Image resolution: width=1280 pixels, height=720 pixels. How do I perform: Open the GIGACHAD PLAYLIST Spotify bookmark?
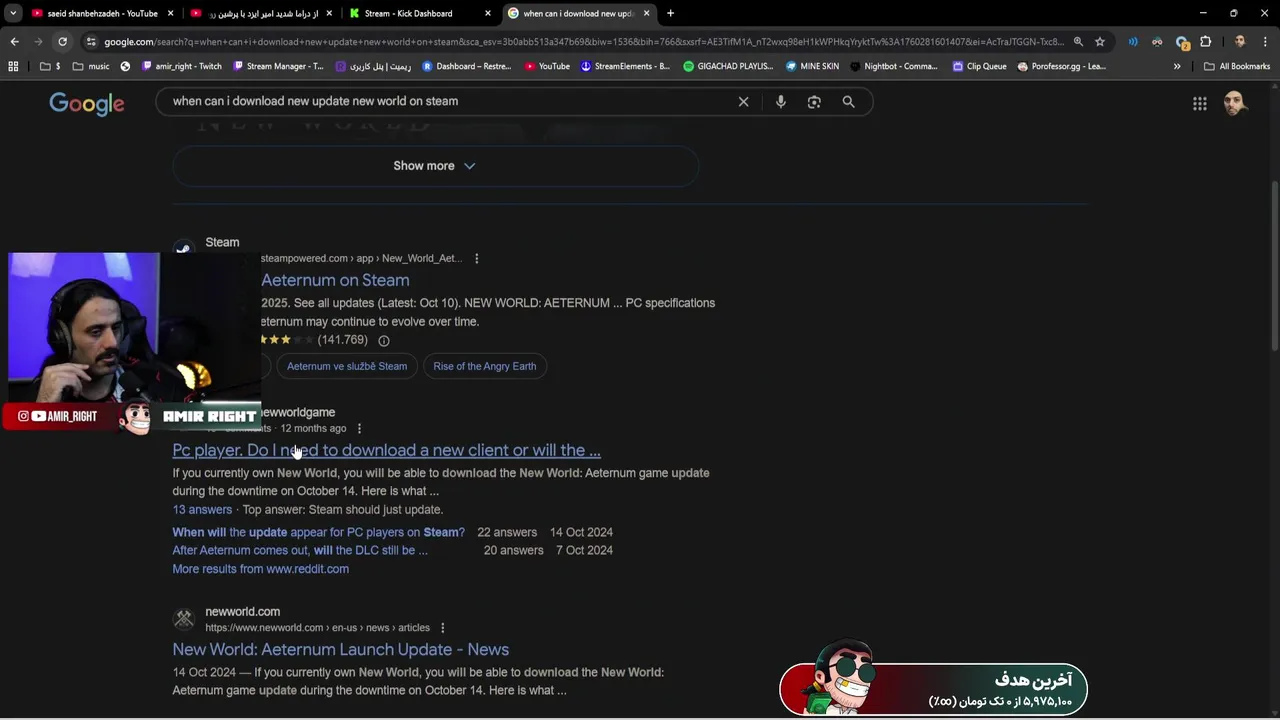click(728, 66)
